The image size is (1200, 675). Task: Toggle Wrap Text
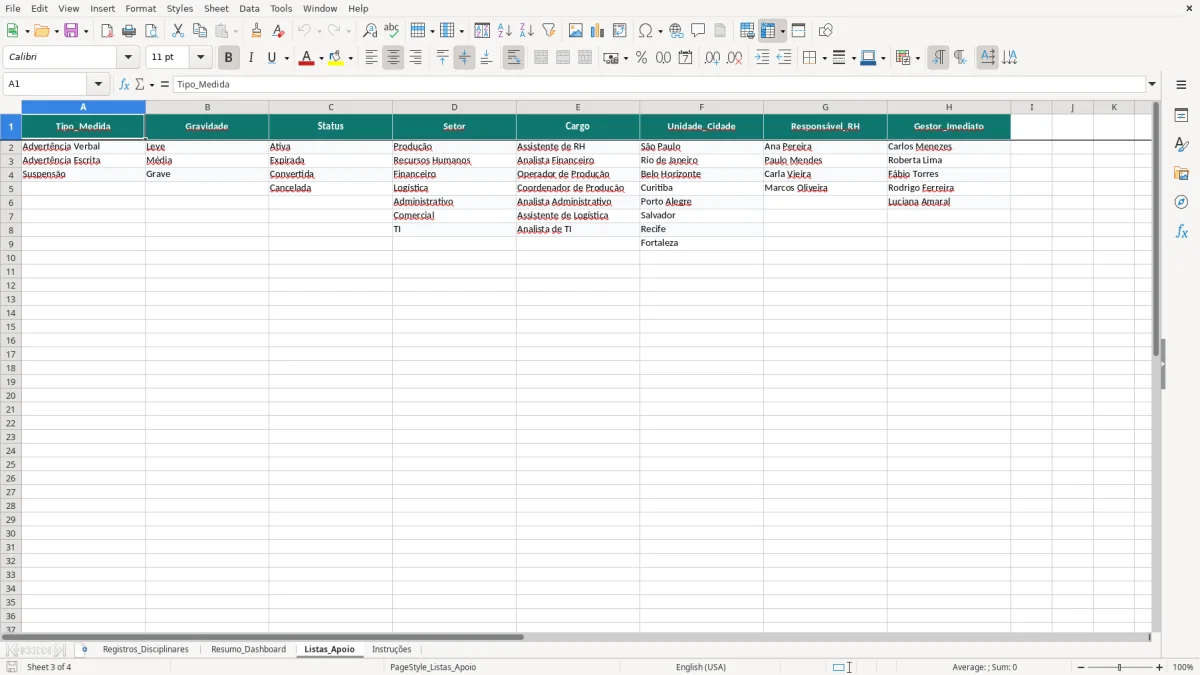click(x=514, y=58)
